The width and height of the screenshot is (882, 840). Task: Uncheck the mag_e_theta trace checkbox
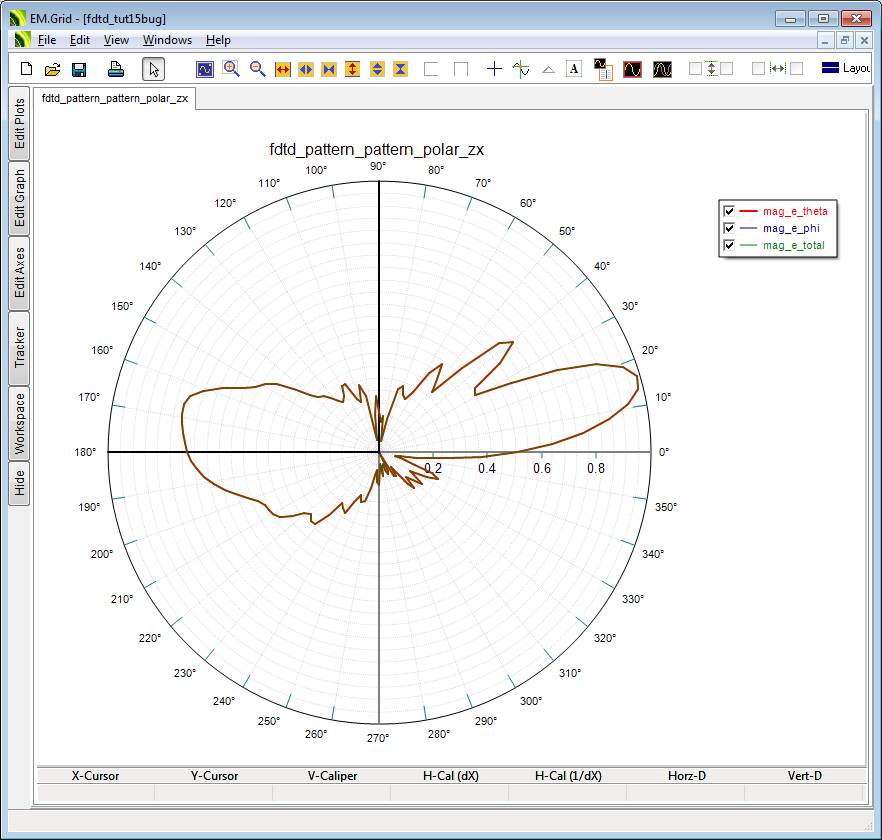729,211
